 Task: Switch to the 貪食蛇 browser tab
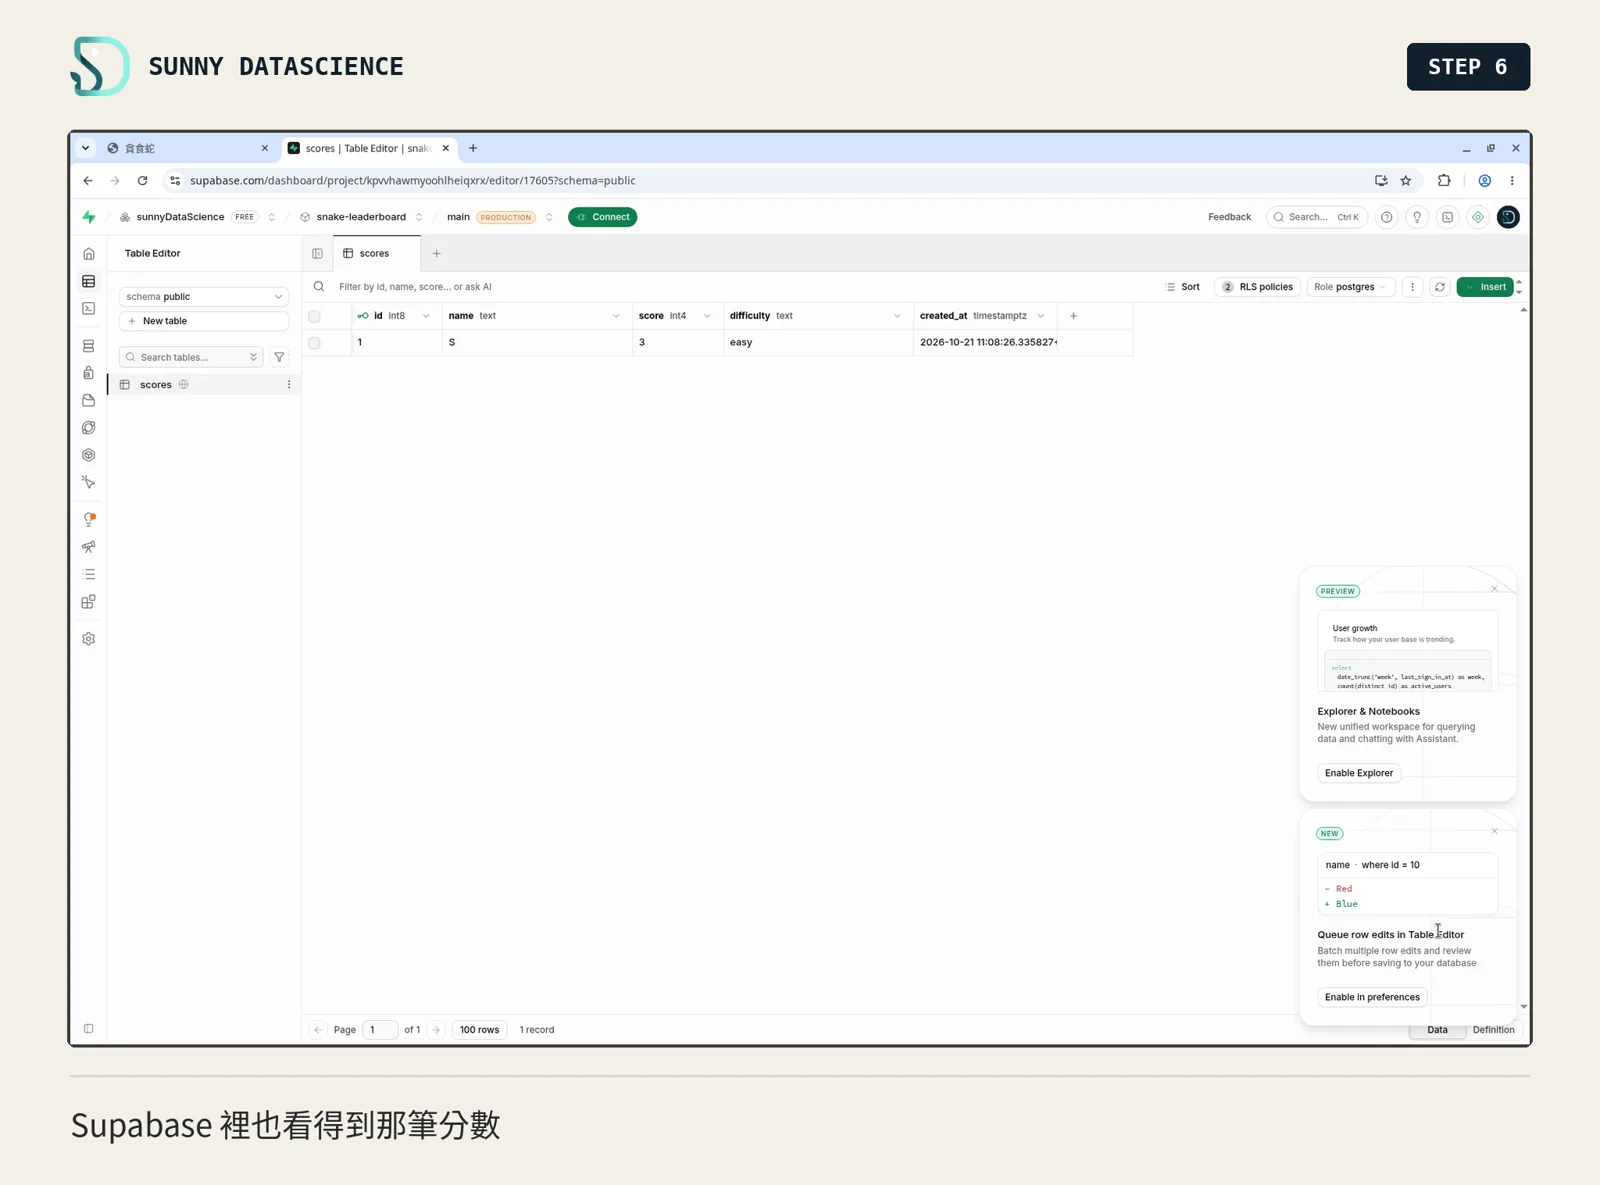pos(188,148)
